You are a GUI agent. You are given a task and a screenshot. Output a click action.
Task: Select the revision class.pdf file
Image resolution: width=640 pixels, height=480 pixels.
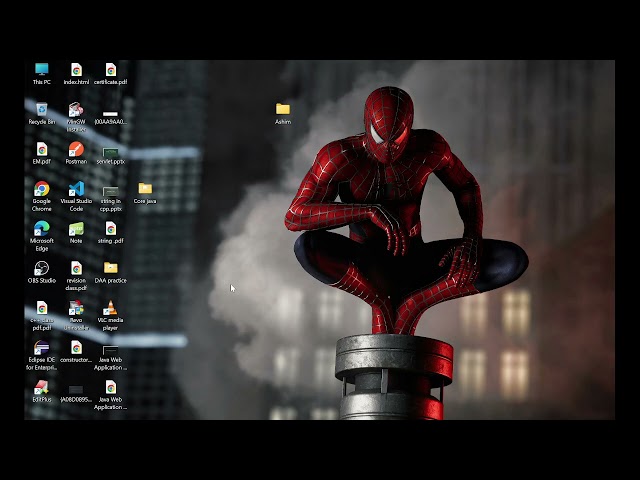pos(76,276)
